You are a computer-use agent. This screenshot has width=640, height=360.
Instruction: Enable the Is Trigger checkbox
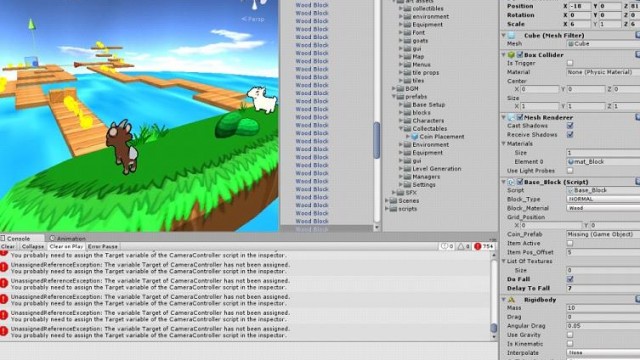570,63
